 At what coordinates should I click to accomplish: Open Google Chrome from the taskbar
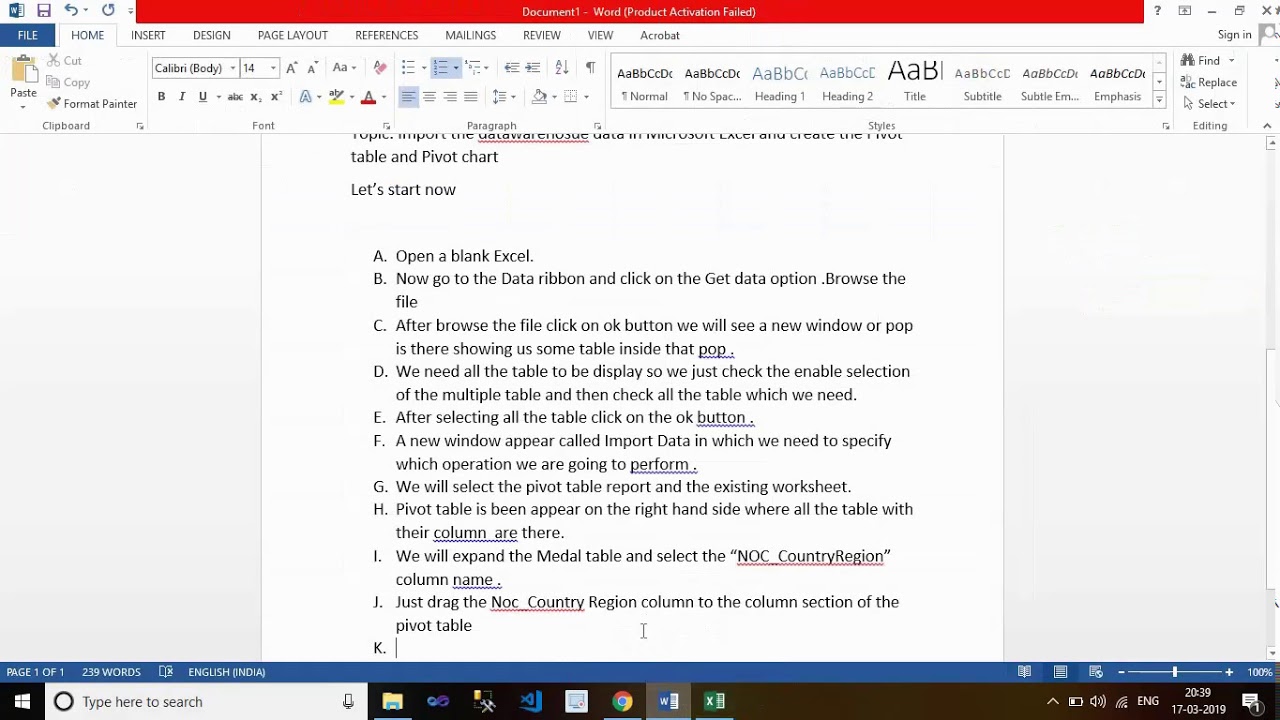[622, 701]
